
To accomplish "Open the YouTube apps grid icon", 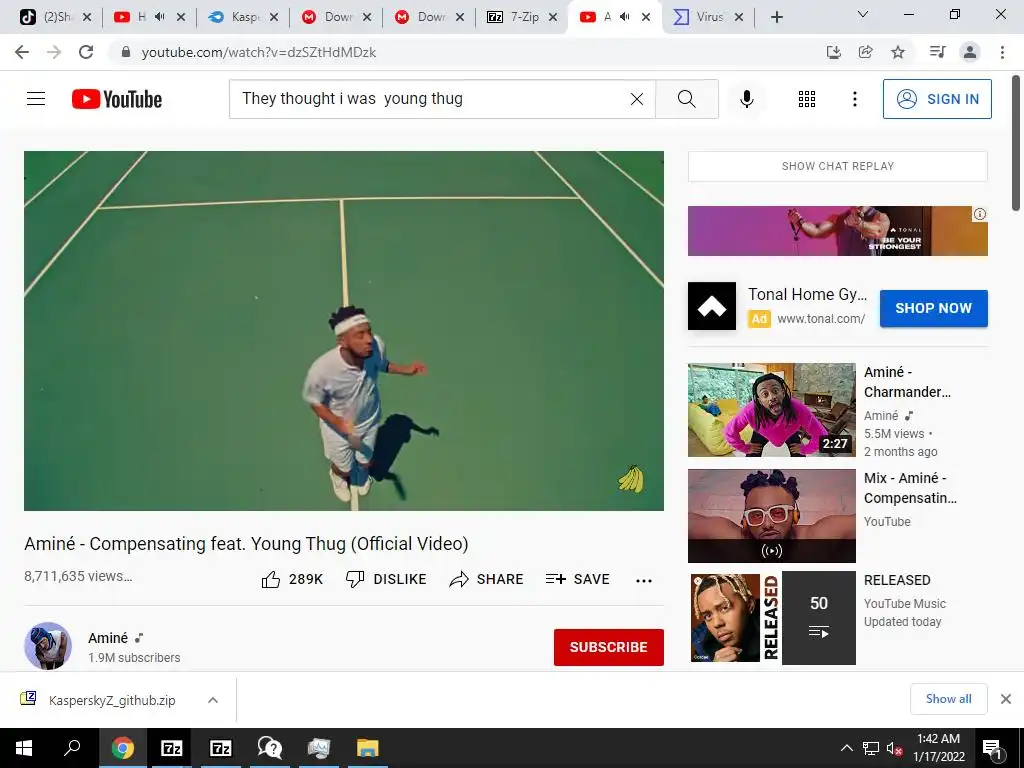I will point(807,99).
